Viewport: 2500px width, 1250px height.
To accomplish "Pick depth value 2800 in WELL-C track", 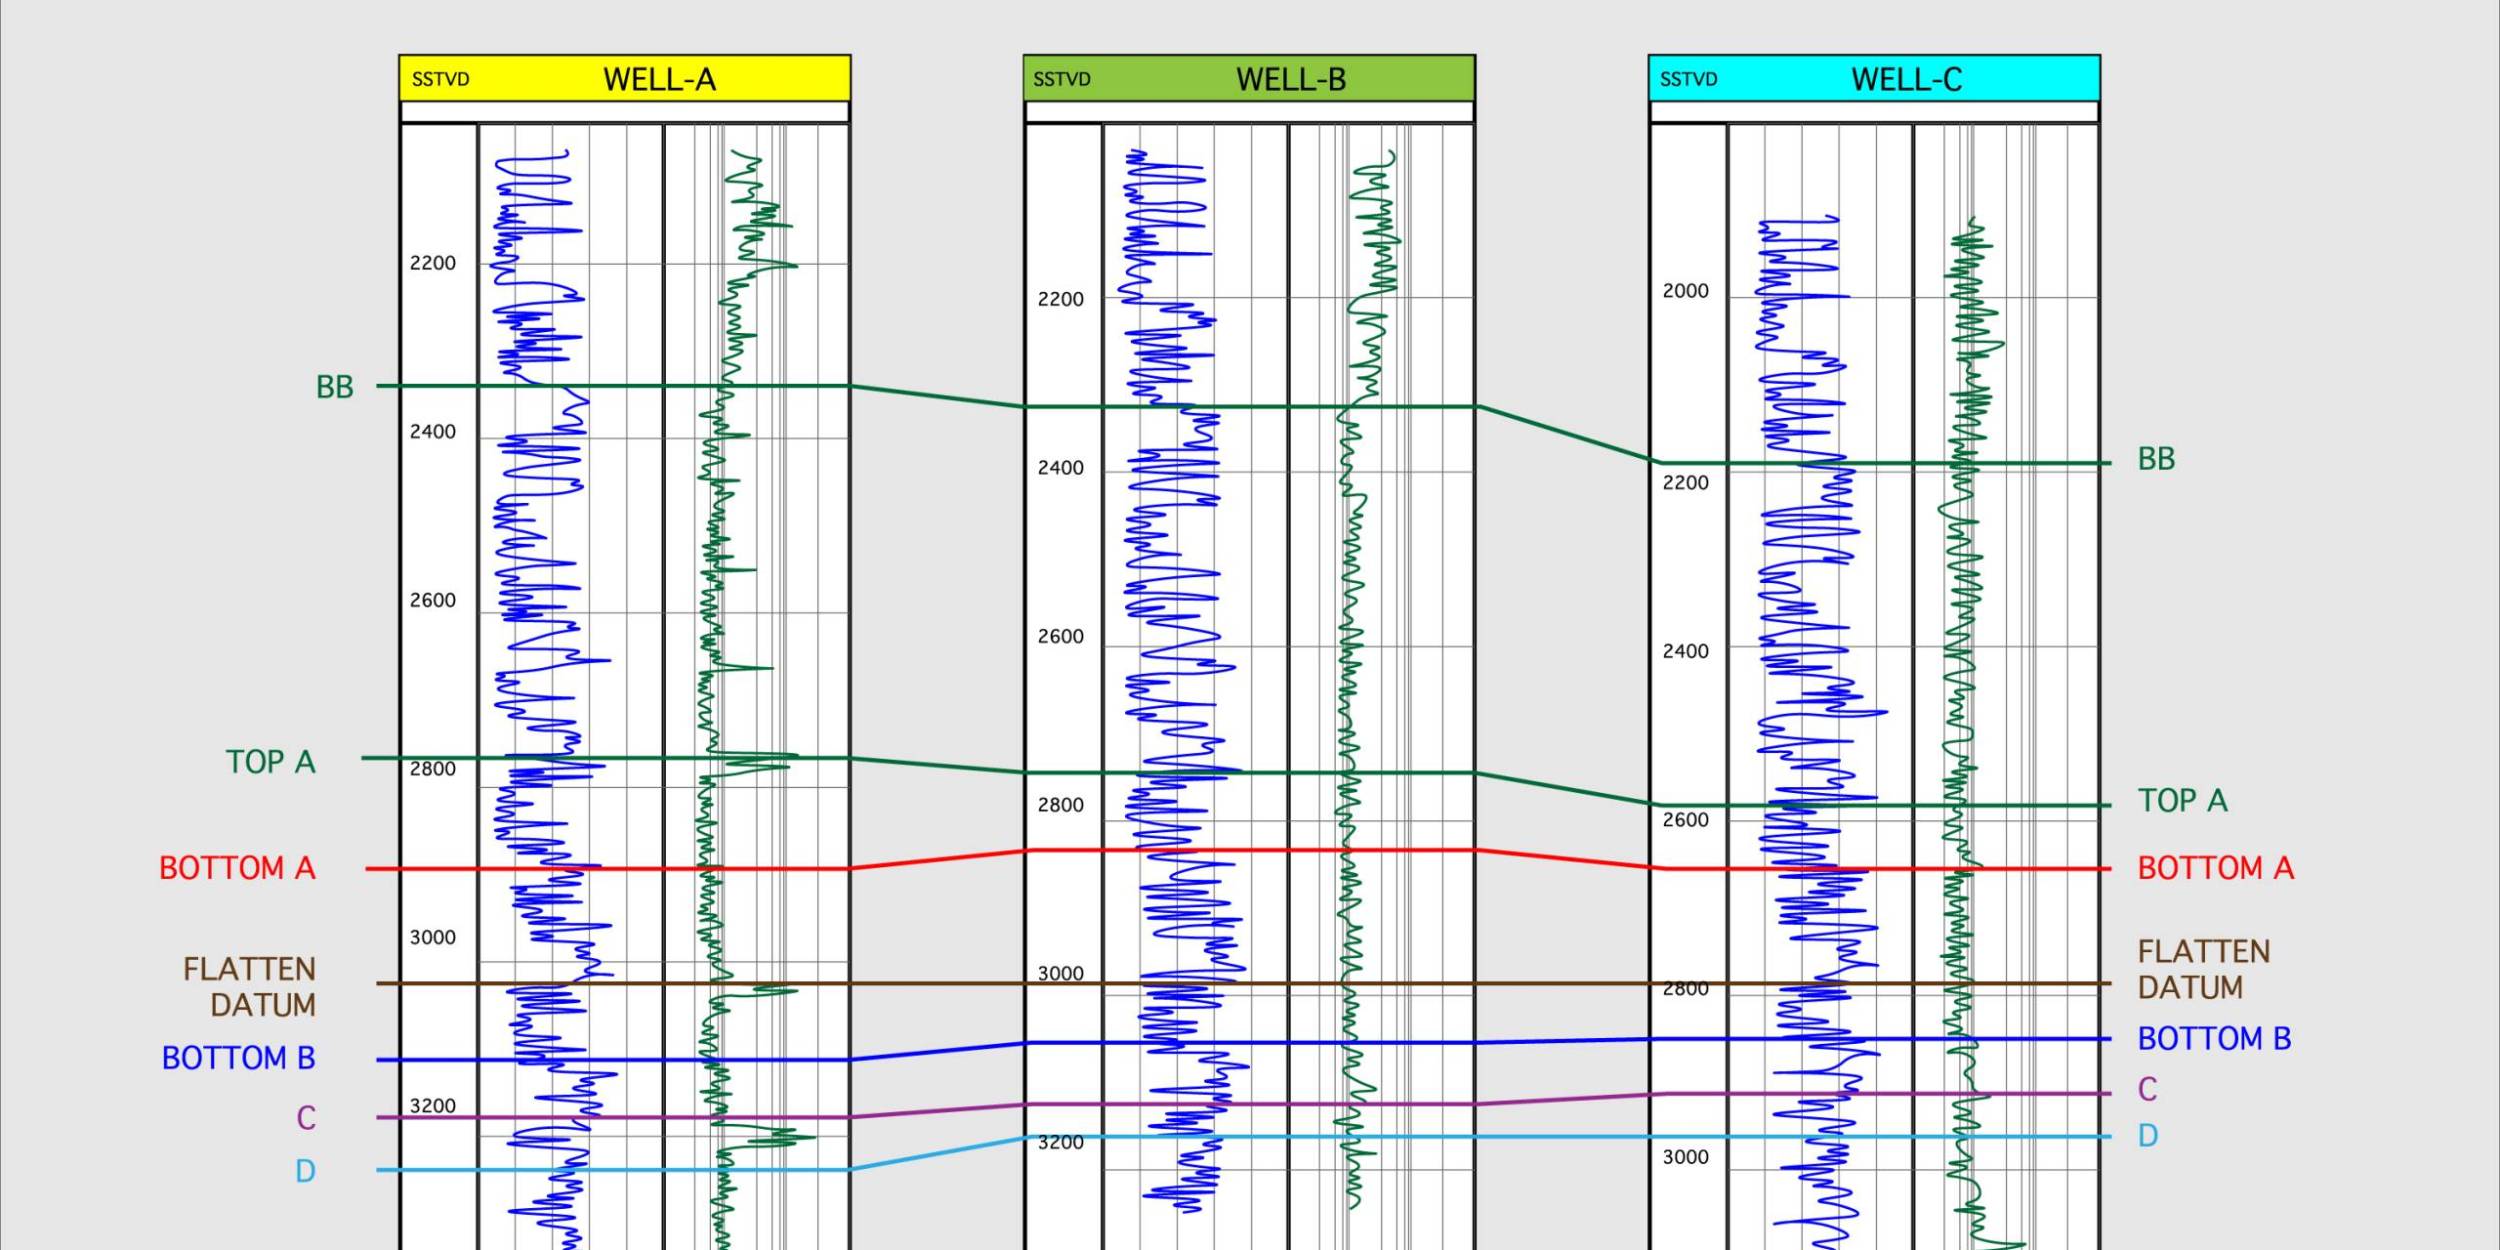I will point(1686,989).
